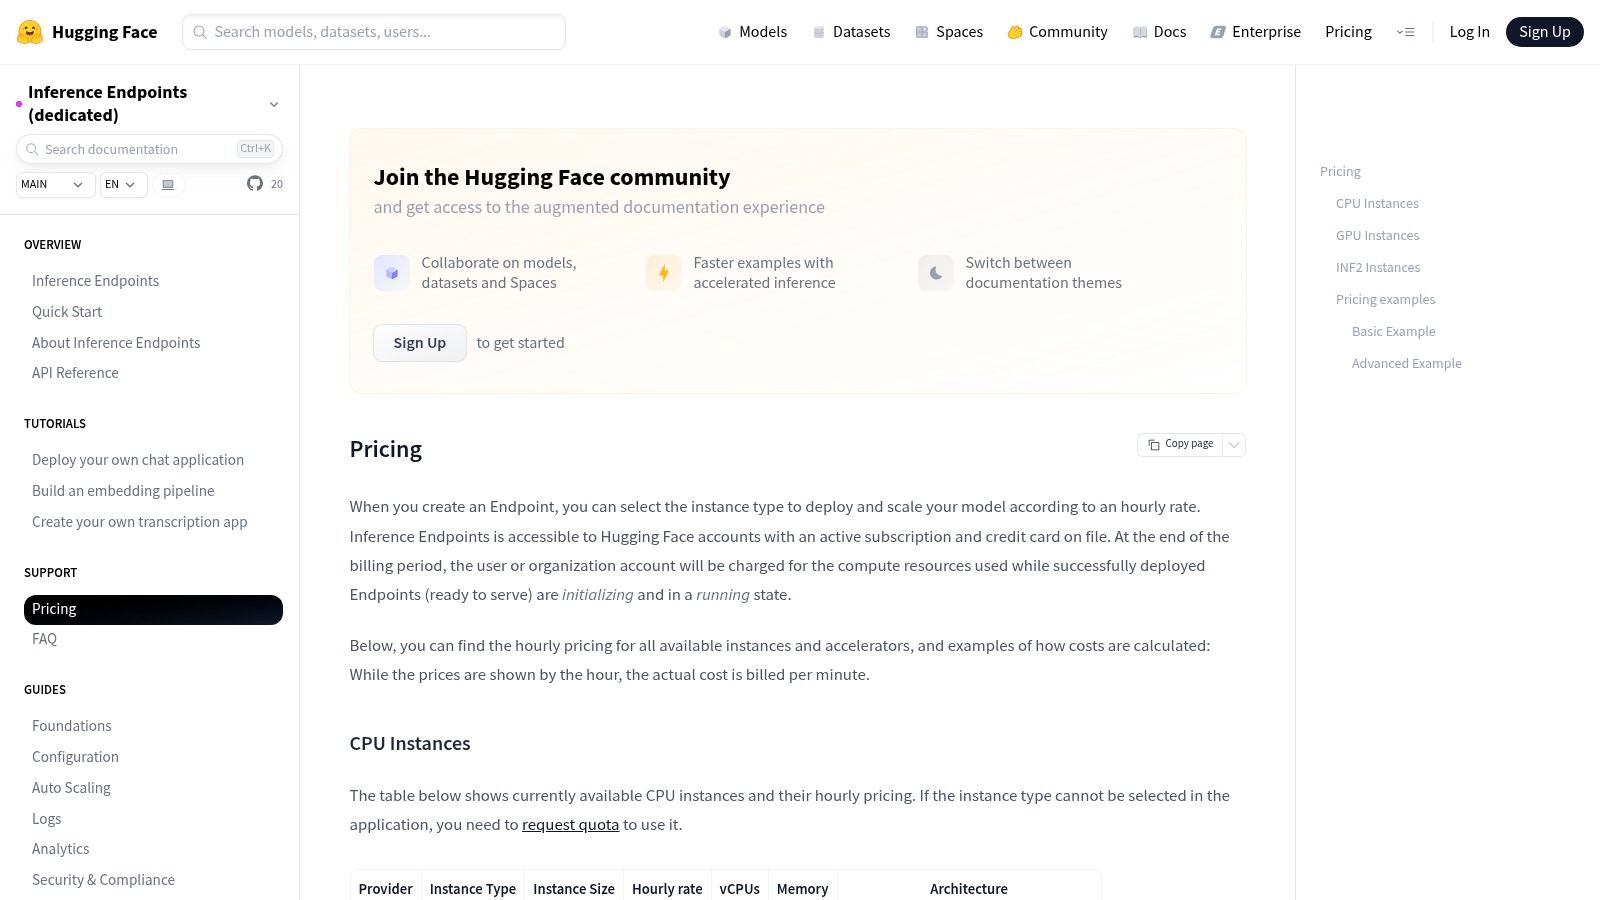Select the Models navigation icon
The image size is (1600, 900).
pos(724,31)
